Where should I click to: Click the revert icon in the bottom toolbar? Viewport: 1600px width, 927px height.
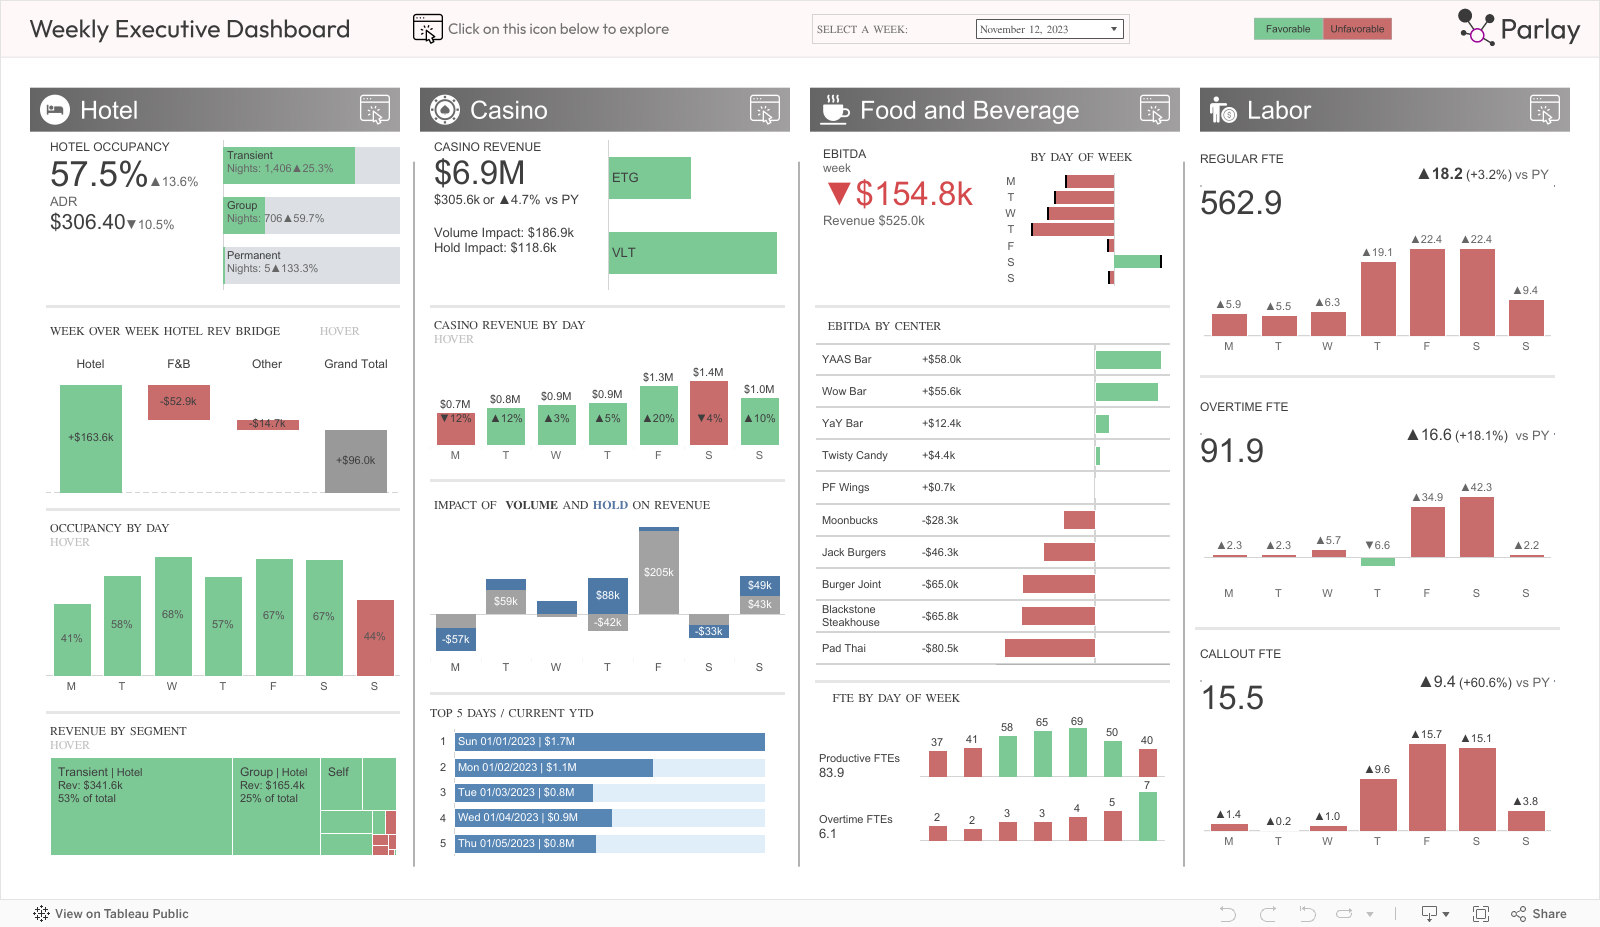point(1307,914)
